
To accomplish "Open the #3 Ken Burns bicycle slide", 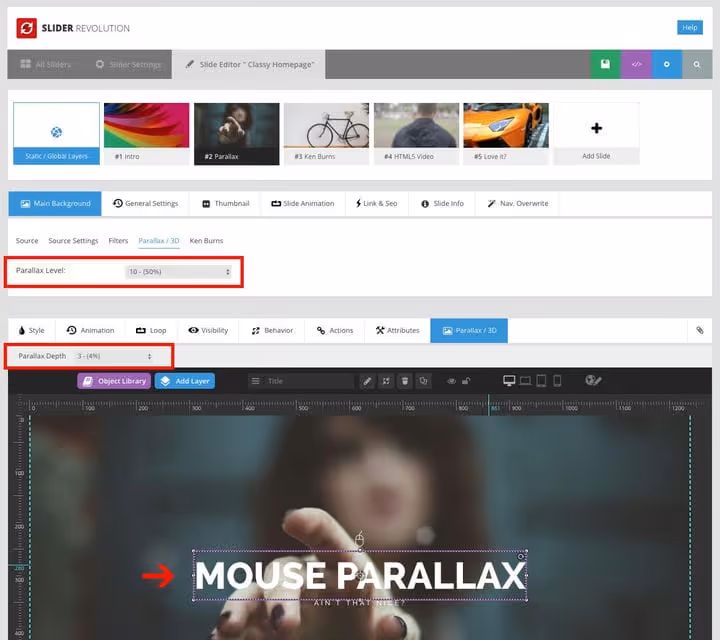I will (x=326, y=133).
